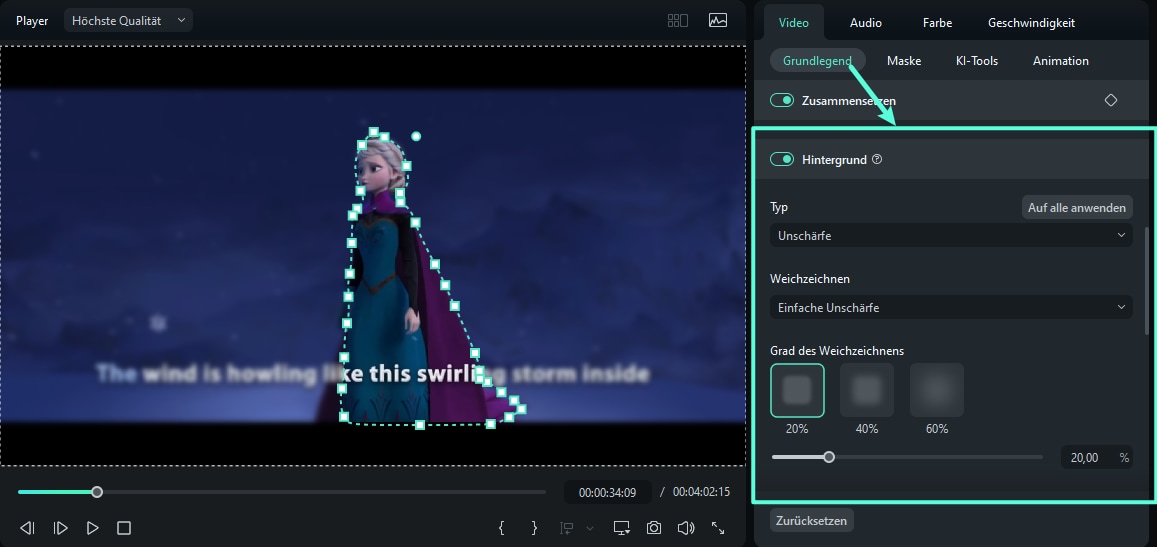Image resolution: width=1157 pixels, height=547 pixels.
Task: Click the Grad des Weichzeichnens label
Action: coord(837,351)
